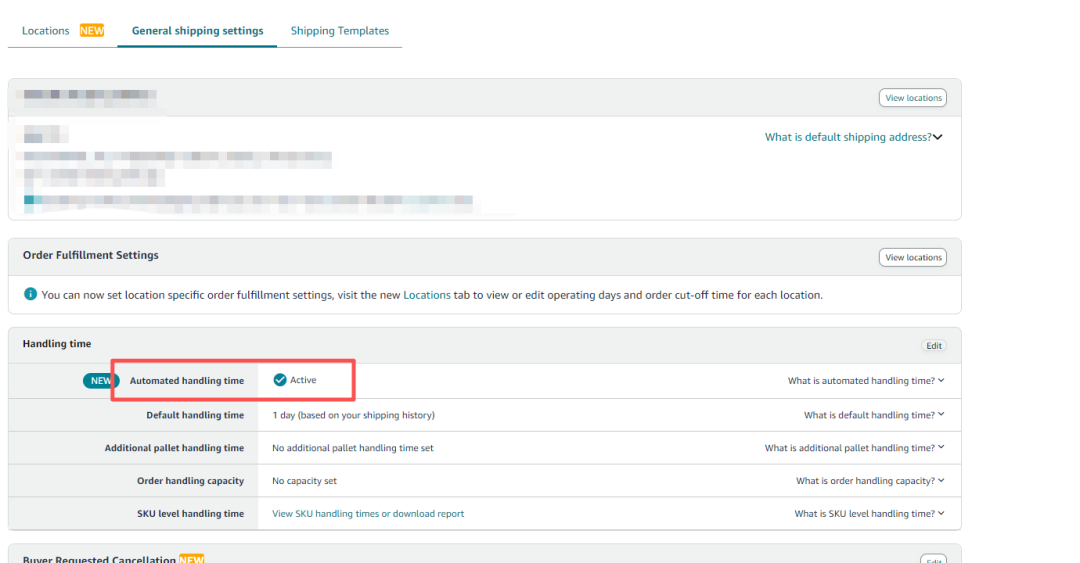1080x563 pixels.
Task: Expand What is default shipping address
Action: click(853, 137)
